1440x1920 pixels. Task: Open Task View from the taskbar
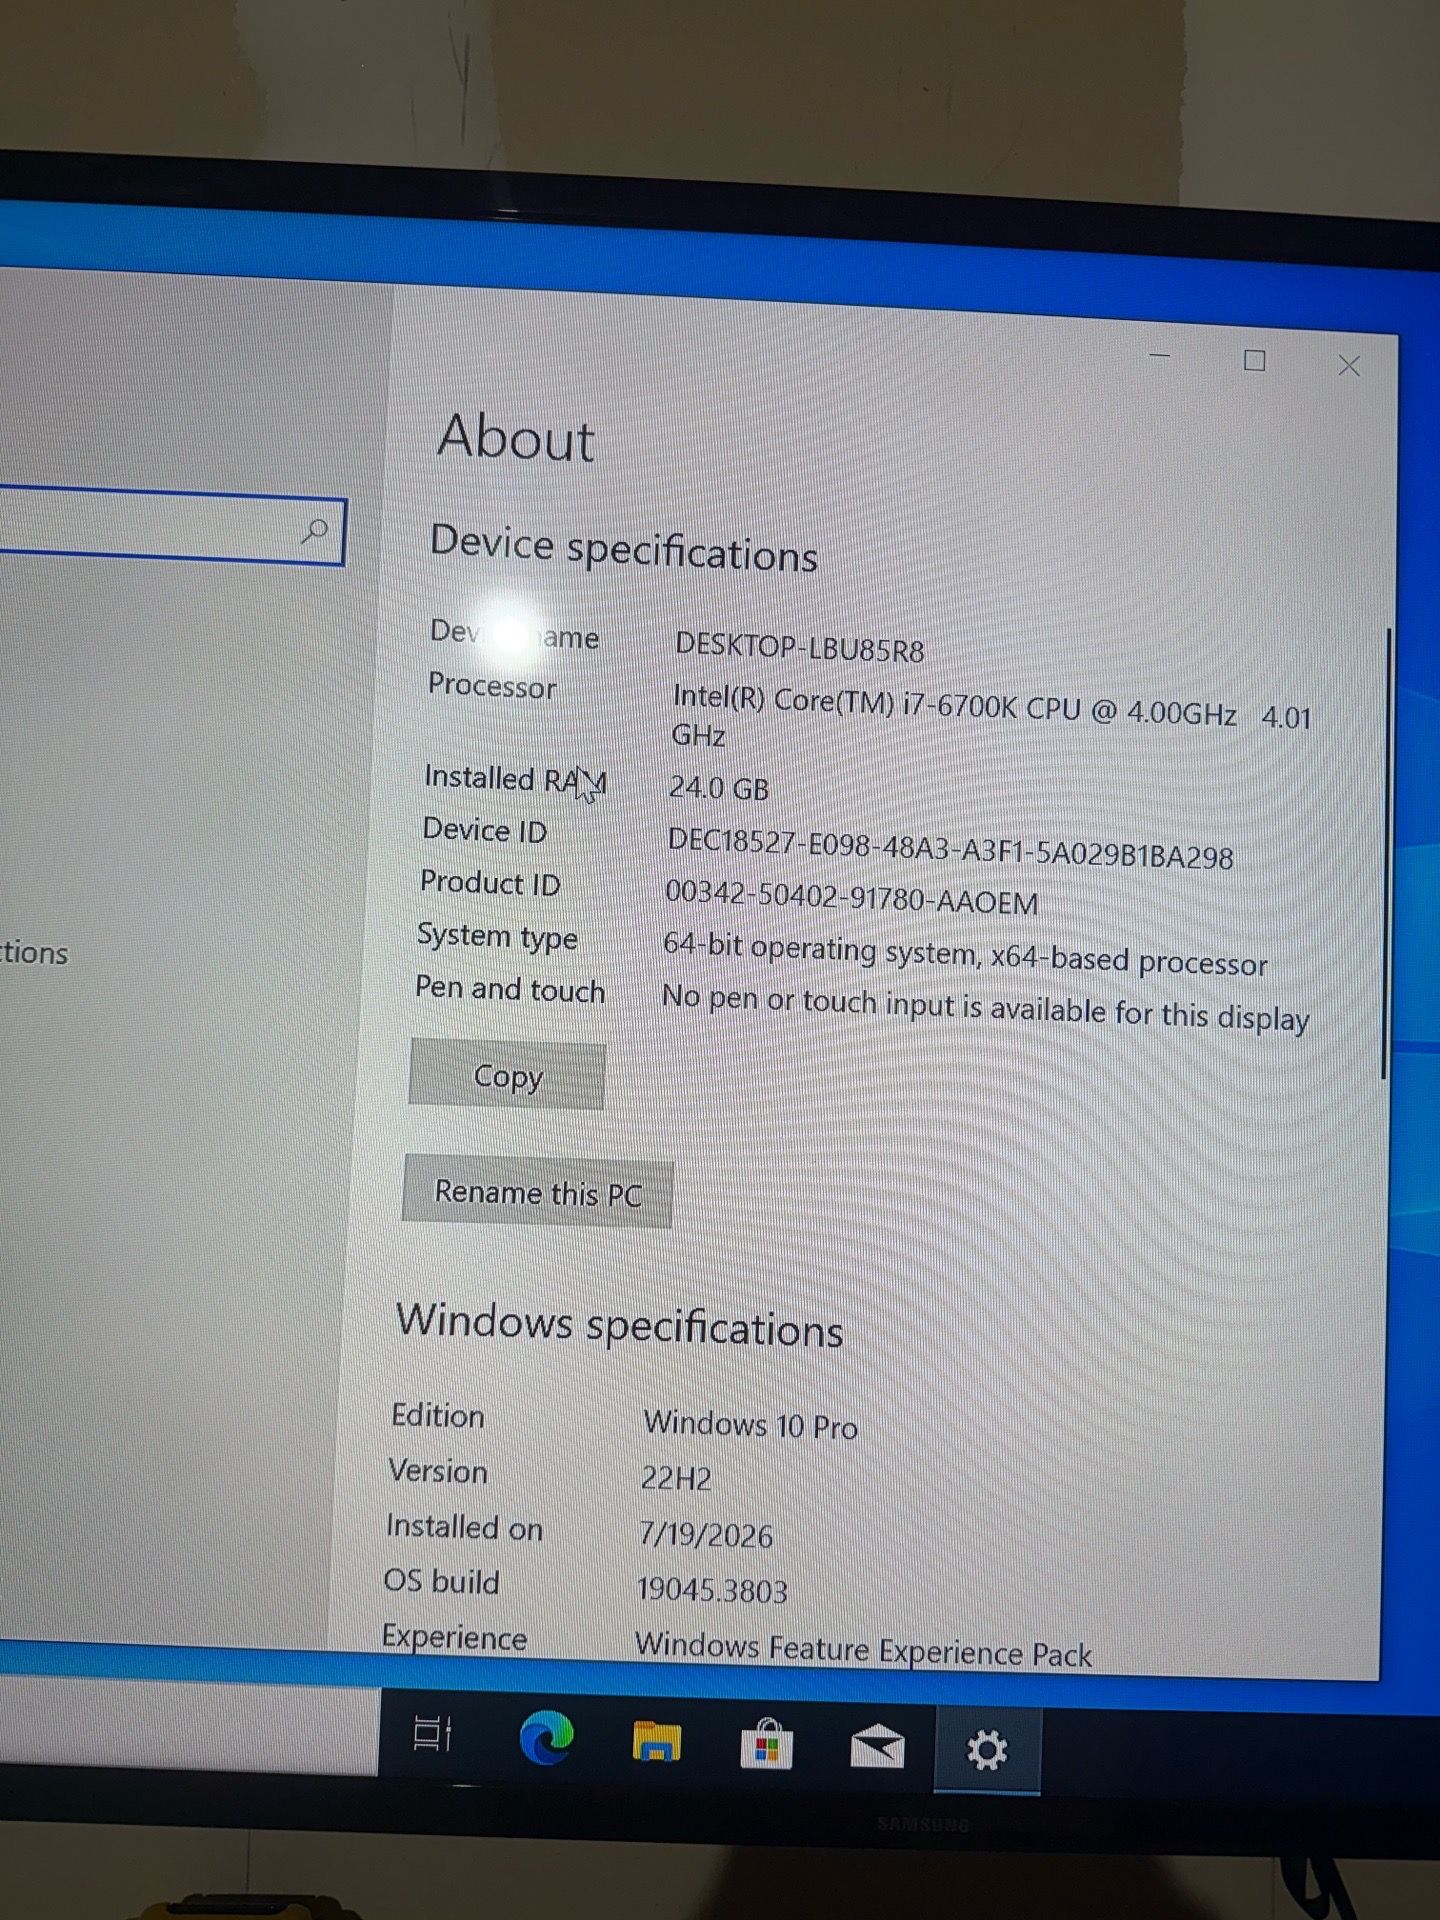(433, 1735)
